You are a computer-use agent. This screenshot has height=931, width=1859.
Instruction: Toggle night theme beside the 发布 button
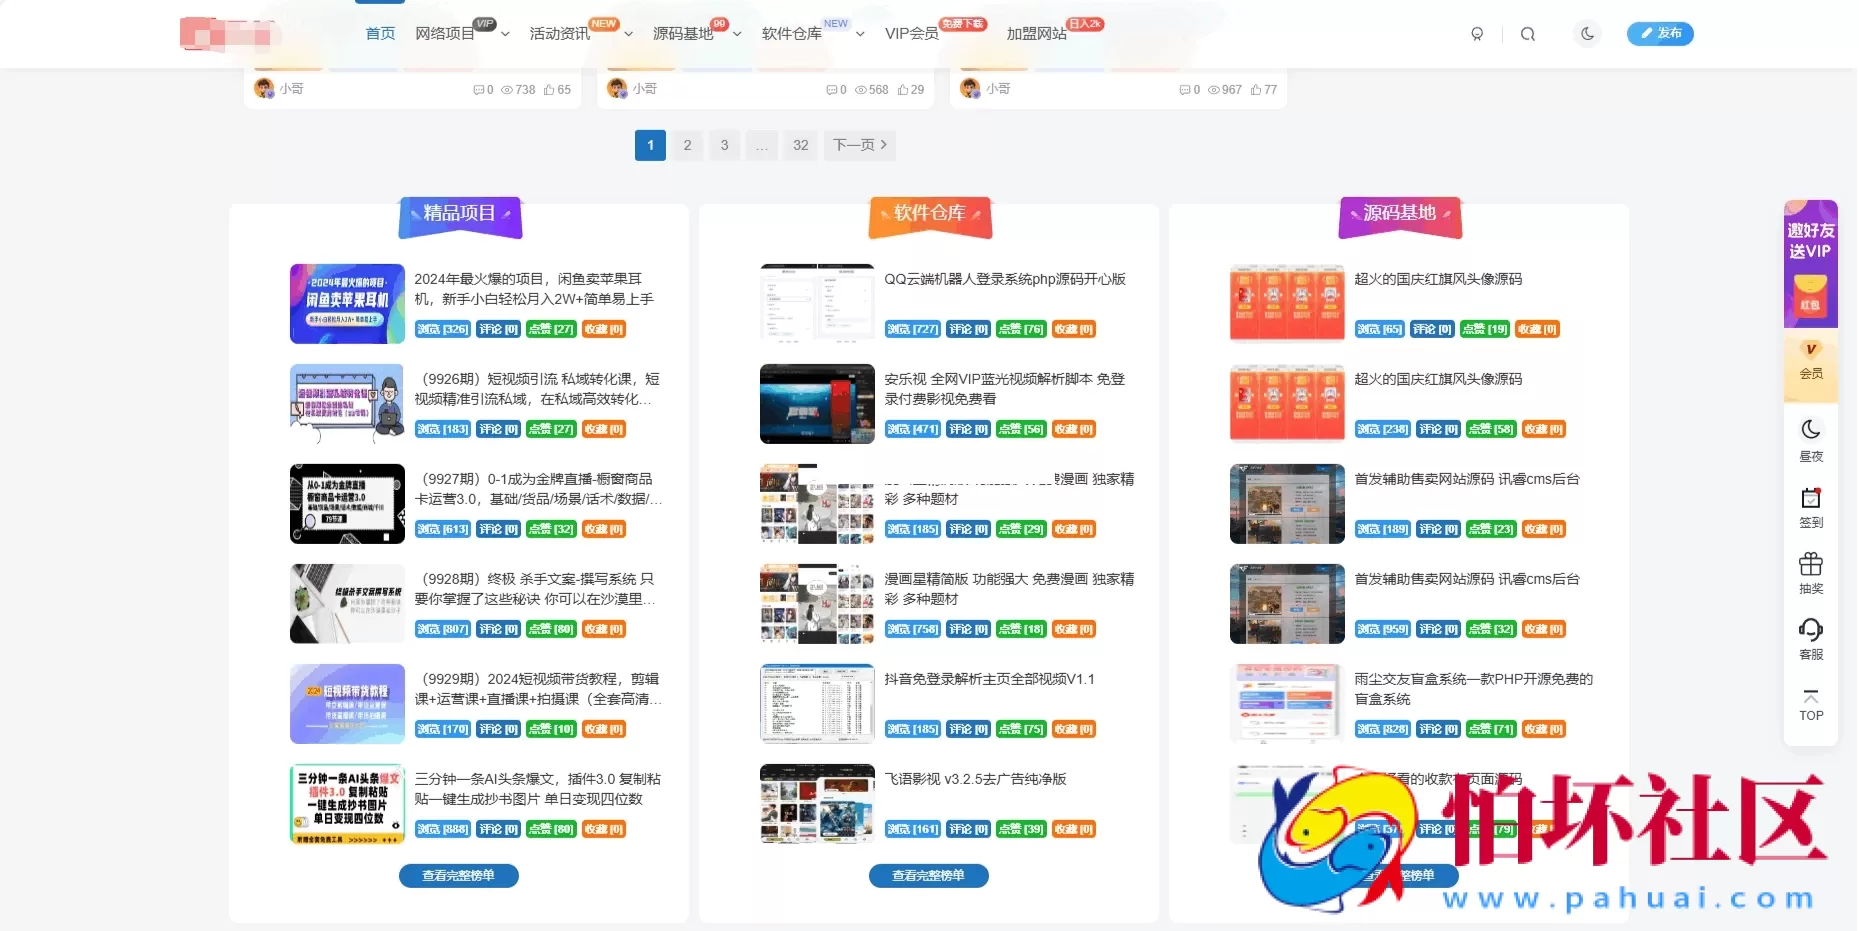point(1588,33)
